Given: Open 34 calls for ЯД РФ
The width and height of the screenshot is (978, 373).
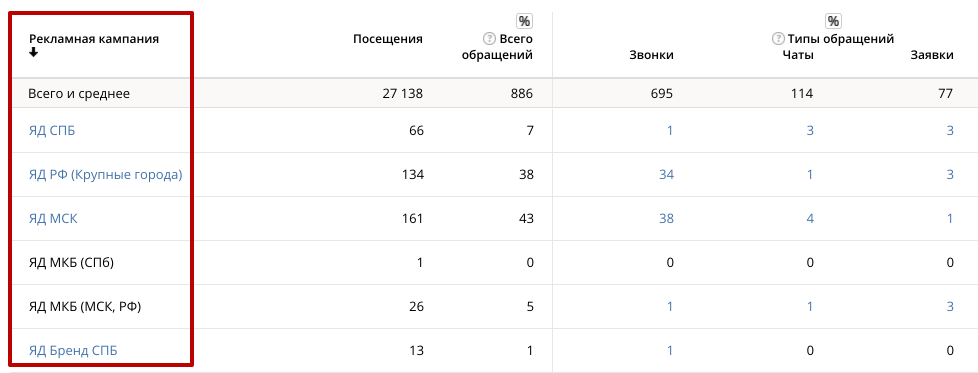Looking at the screenshot, I should [666, 175].
